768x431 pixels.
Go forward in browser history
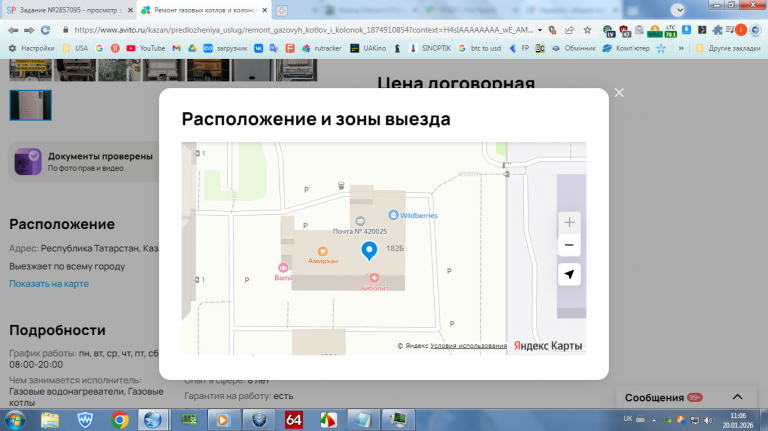tap(29, 30)
